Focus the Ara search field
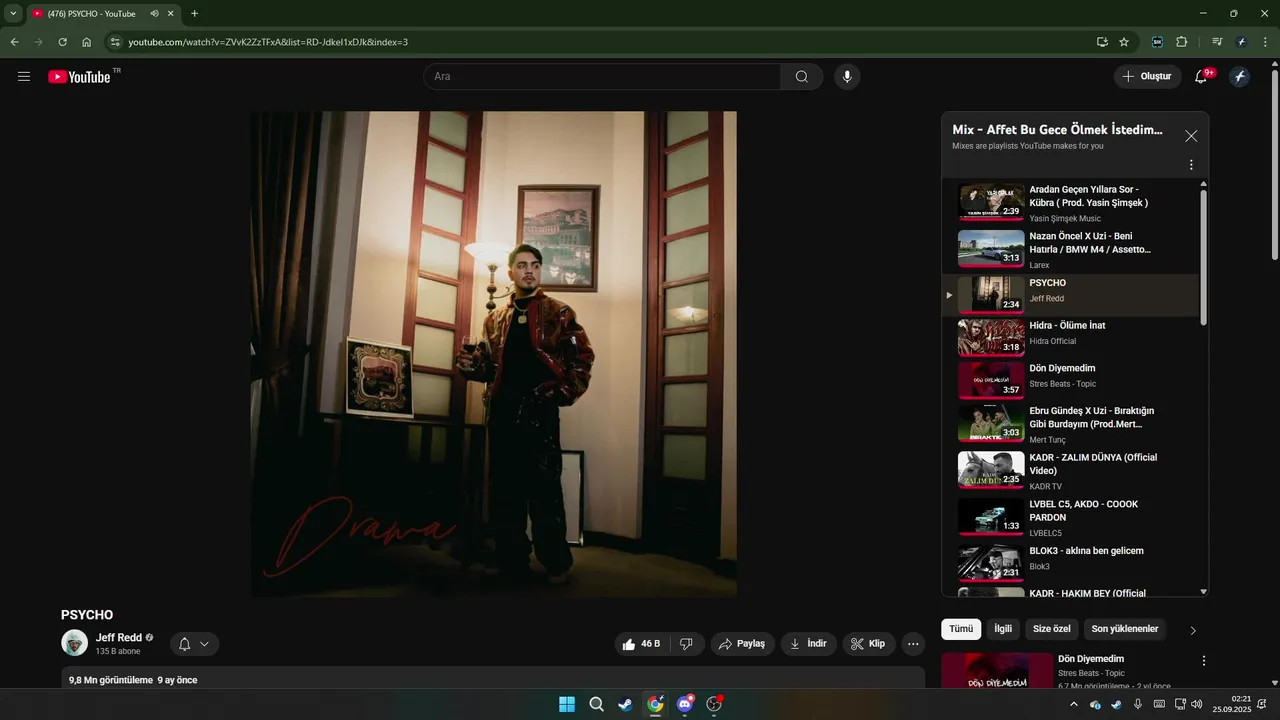 (x=602, y=77)
